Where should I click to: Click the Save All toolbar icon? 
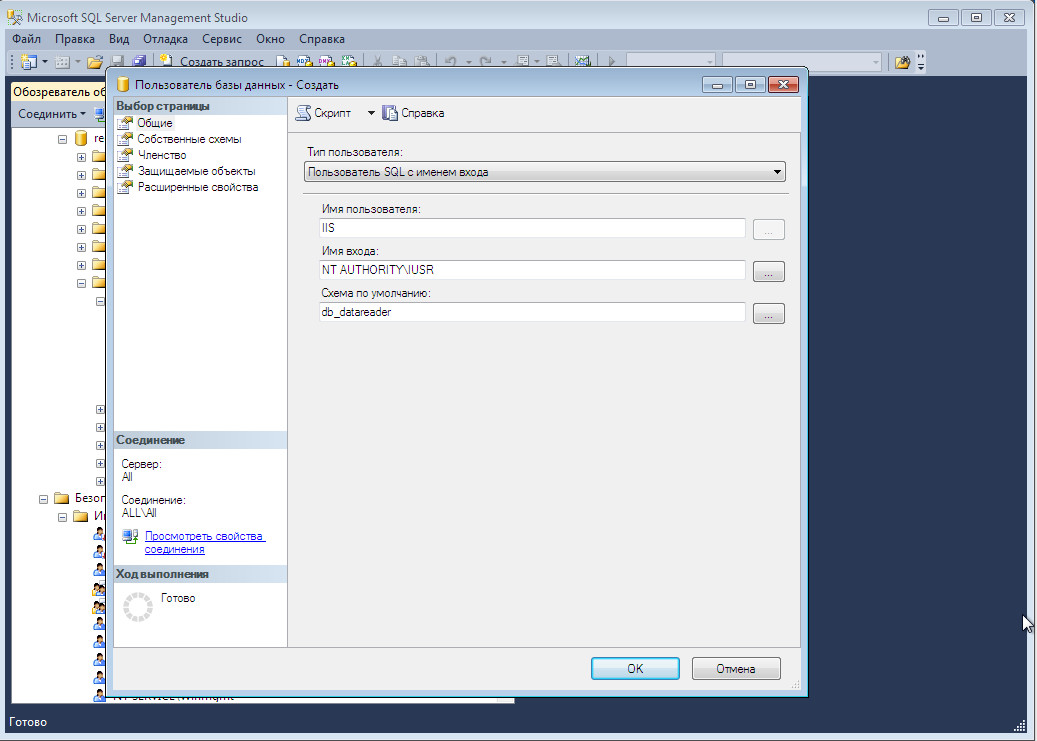tap(139, 62)
